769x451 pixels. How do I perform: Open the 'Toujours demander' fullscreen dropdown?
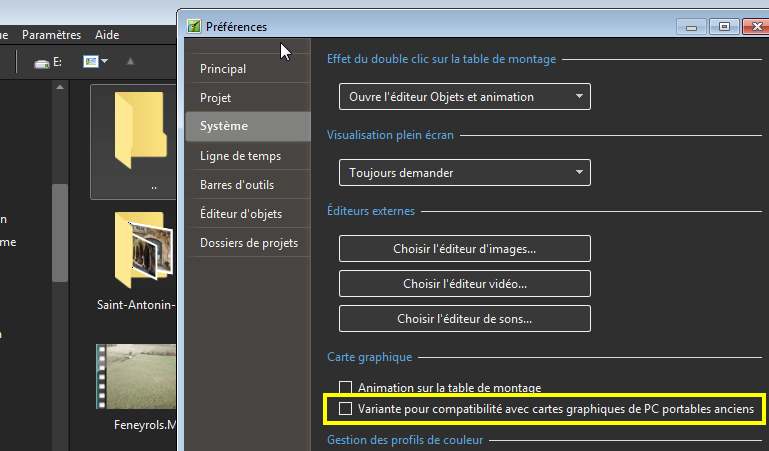point(464,173)
